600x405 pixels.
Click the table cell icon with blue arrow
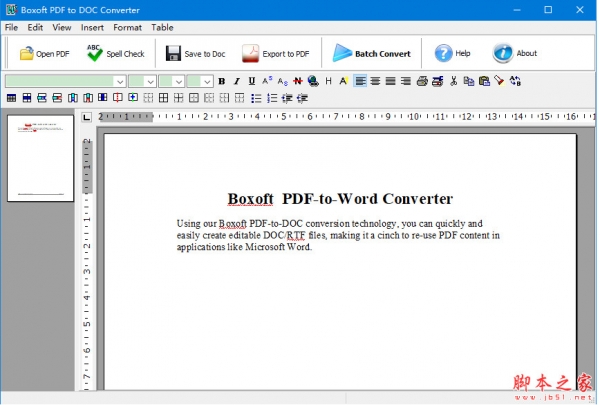coord(133,98)
